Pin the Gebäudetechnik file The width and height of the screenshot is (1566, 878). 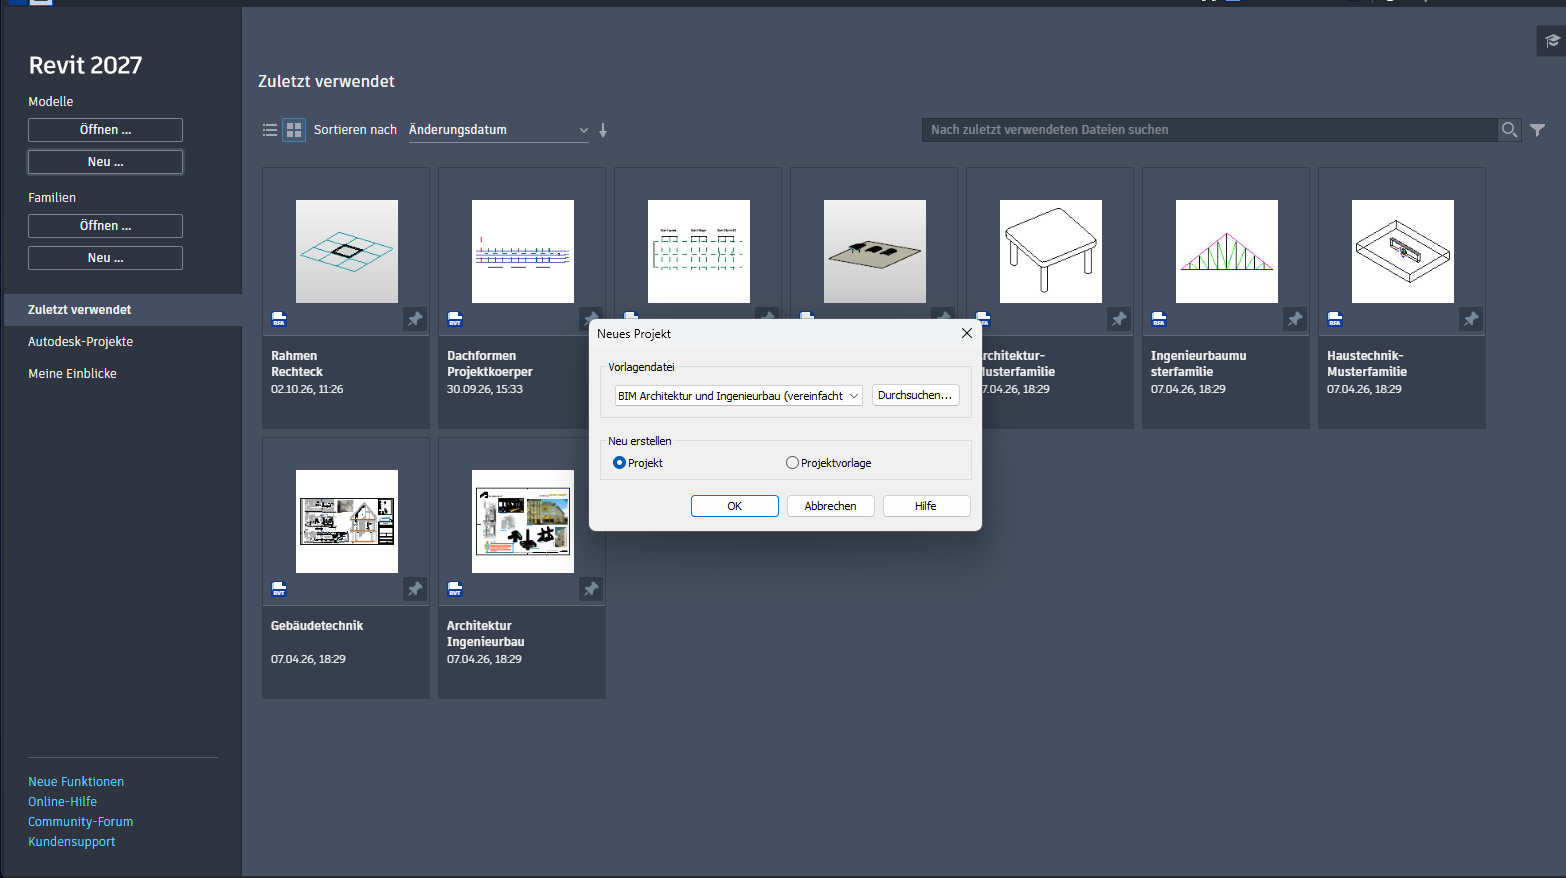[415, 589]
